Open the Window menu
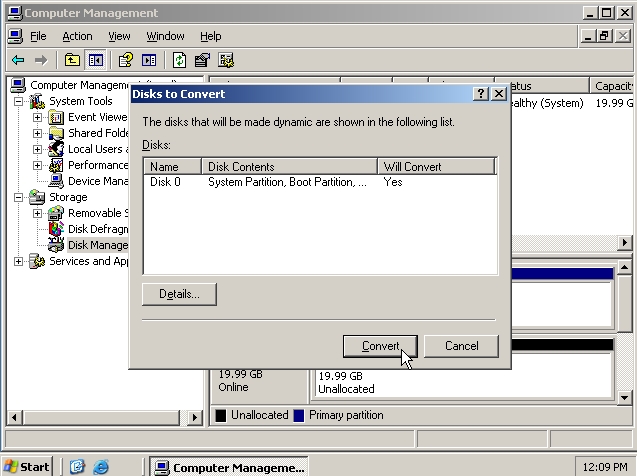Screen dimensions: 637x476 [x=165, y=37]
